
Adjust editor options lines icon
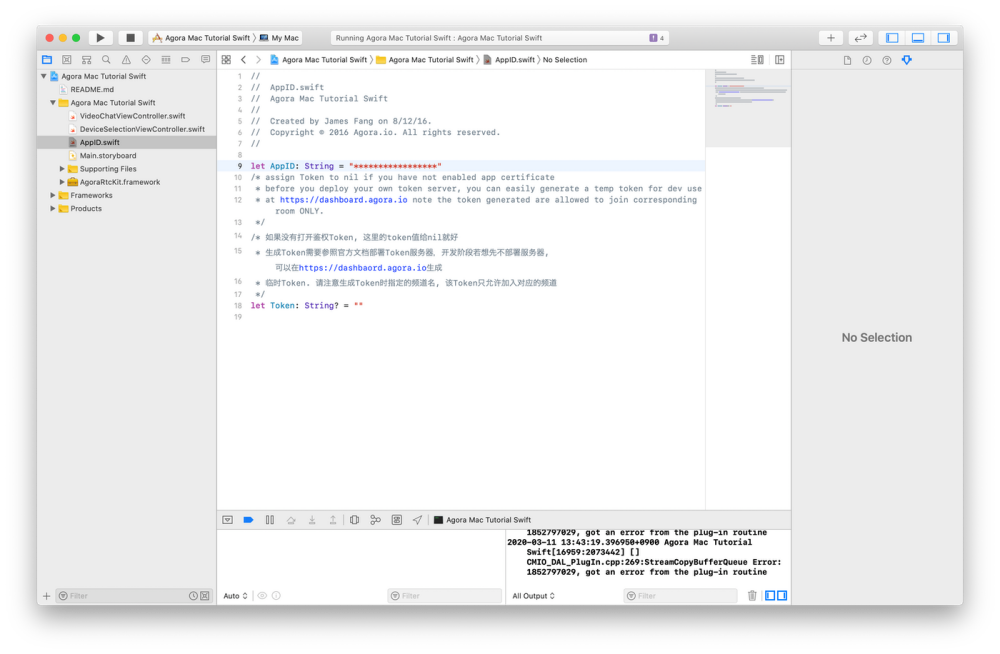tap(757, 59)
